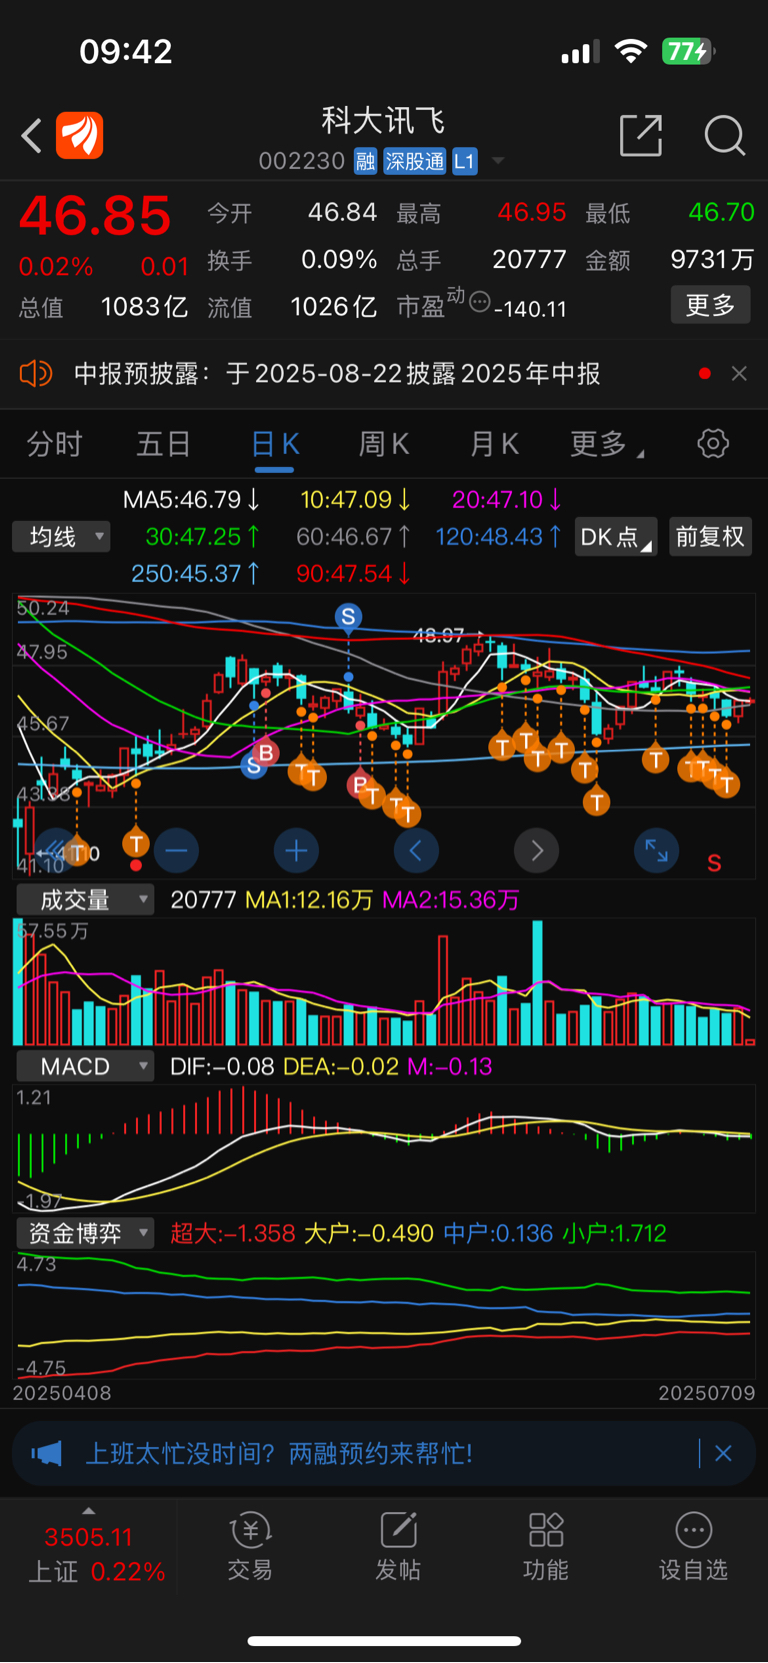Tap the 90:47.54 moving average value

(x=353, y=574)
